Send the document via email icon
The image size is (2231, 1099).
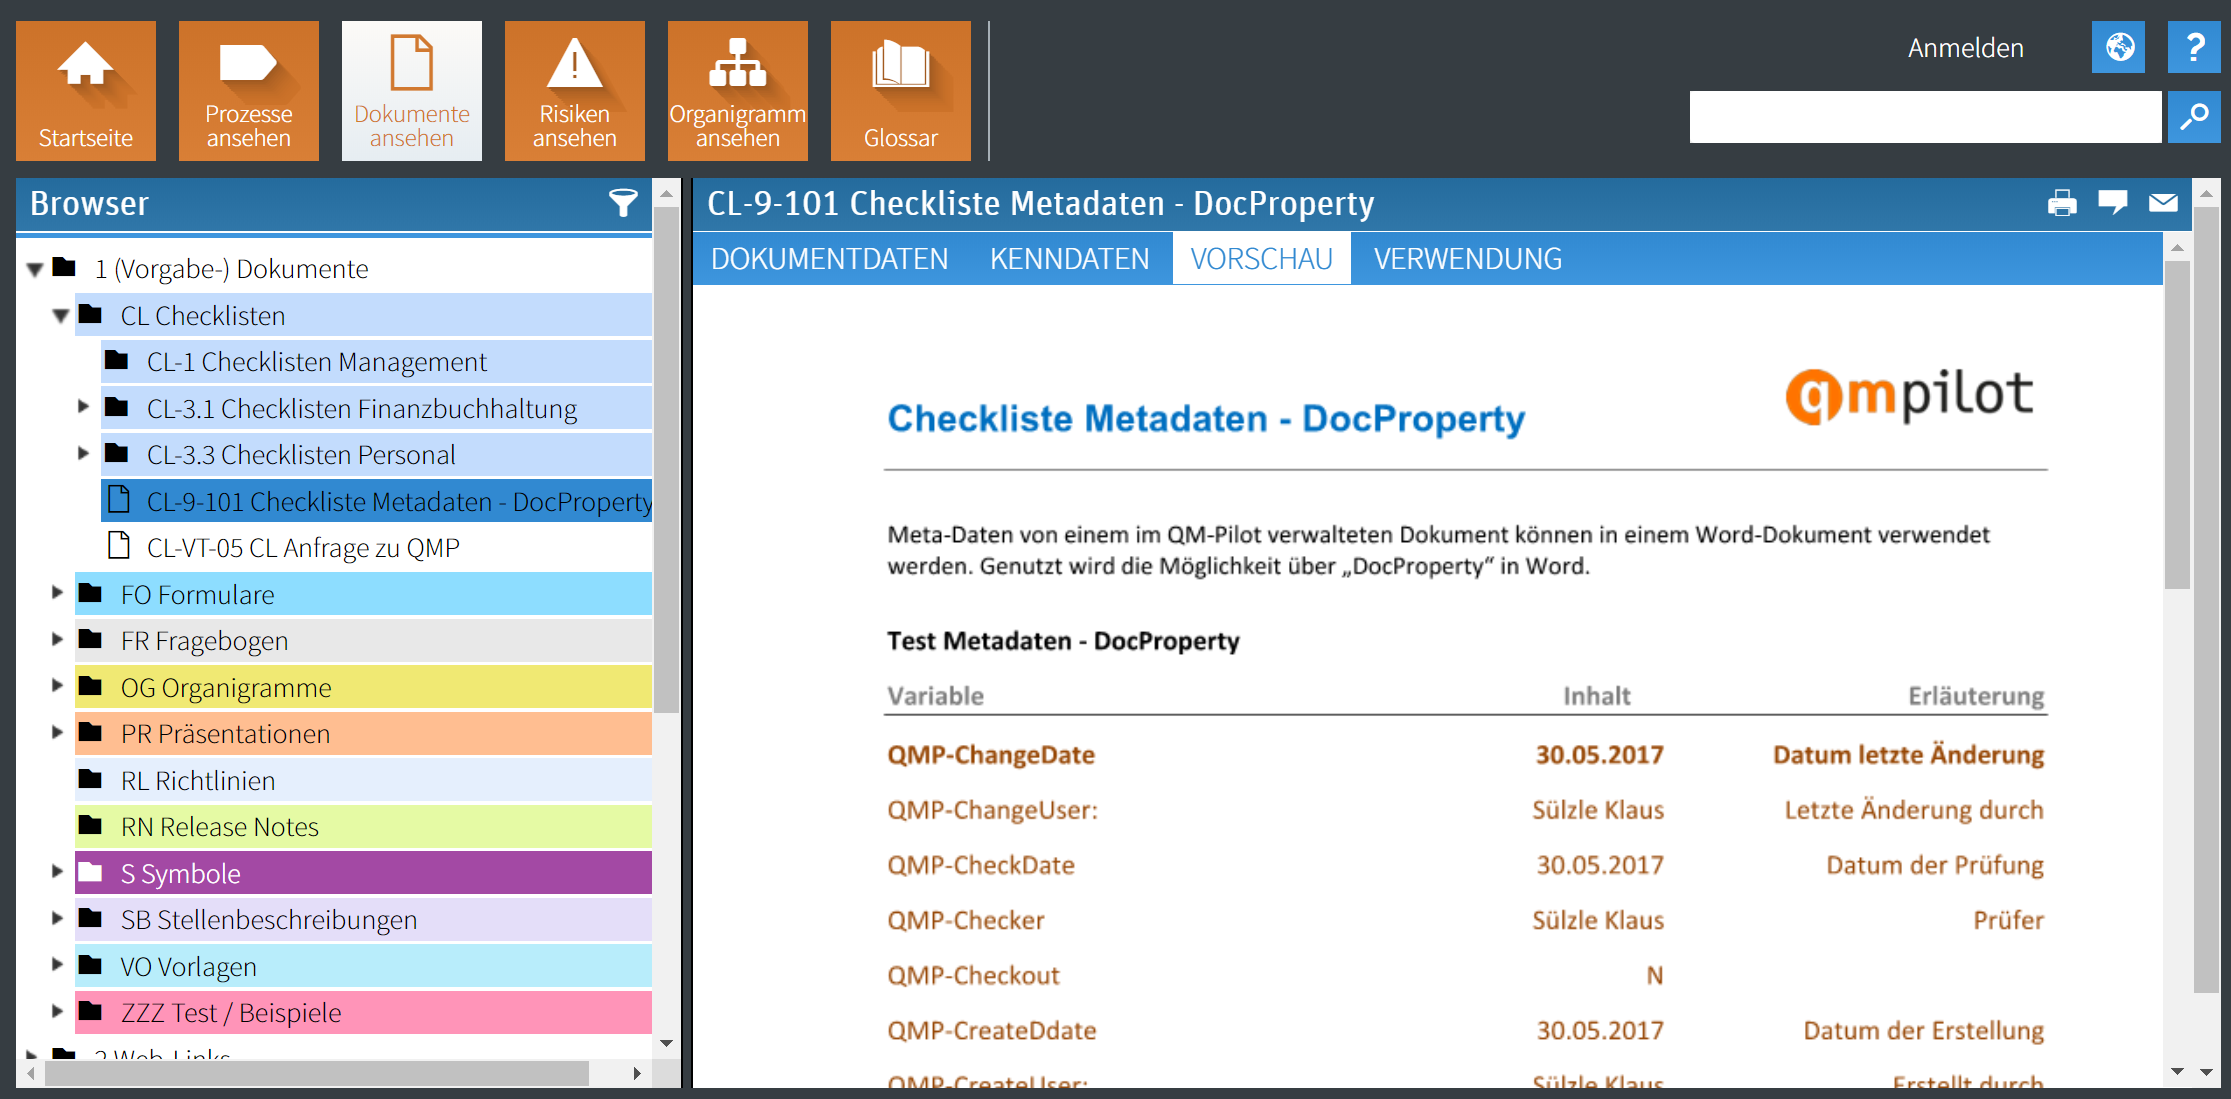(2164, 203)
